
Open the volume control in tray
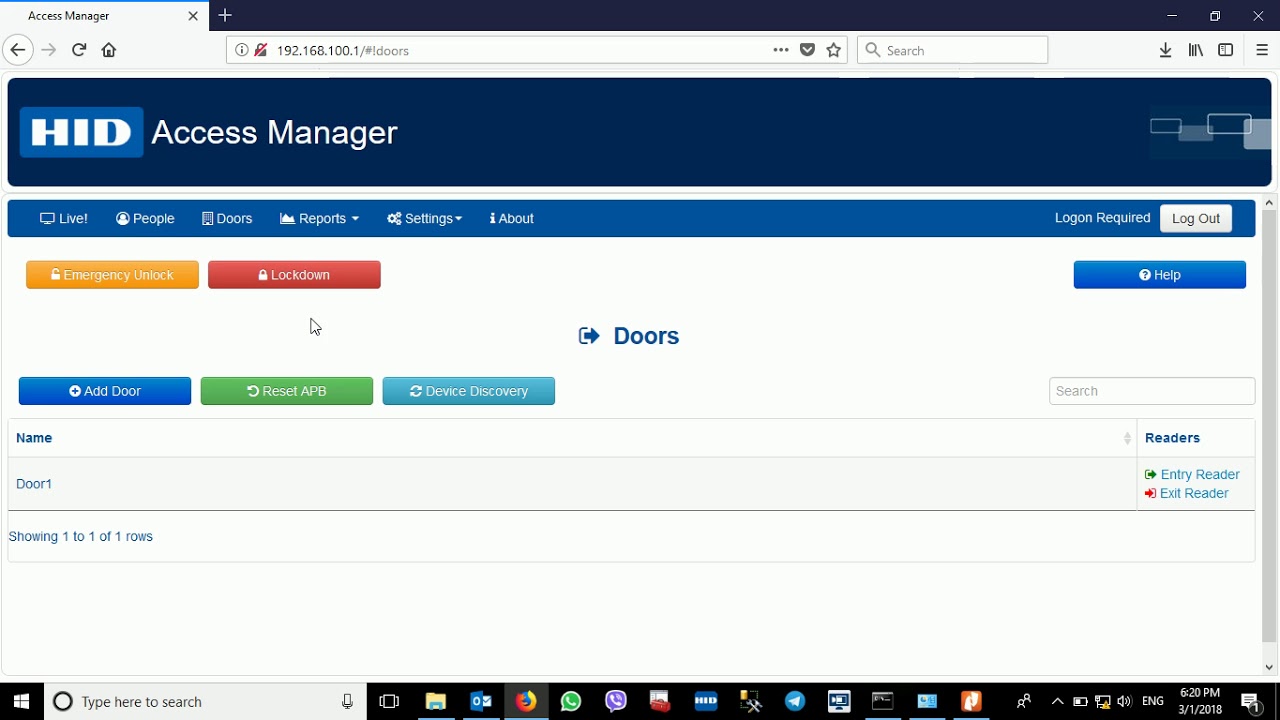click(1125, 701)
